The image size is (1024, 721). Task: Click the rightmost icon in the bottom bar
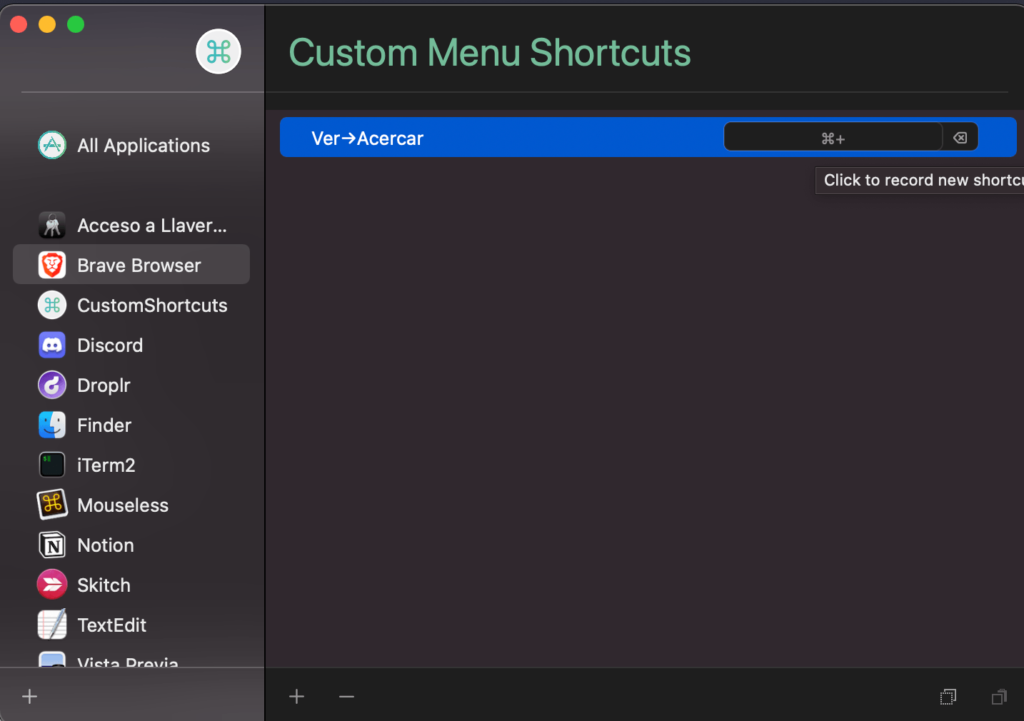pos(998,696)
